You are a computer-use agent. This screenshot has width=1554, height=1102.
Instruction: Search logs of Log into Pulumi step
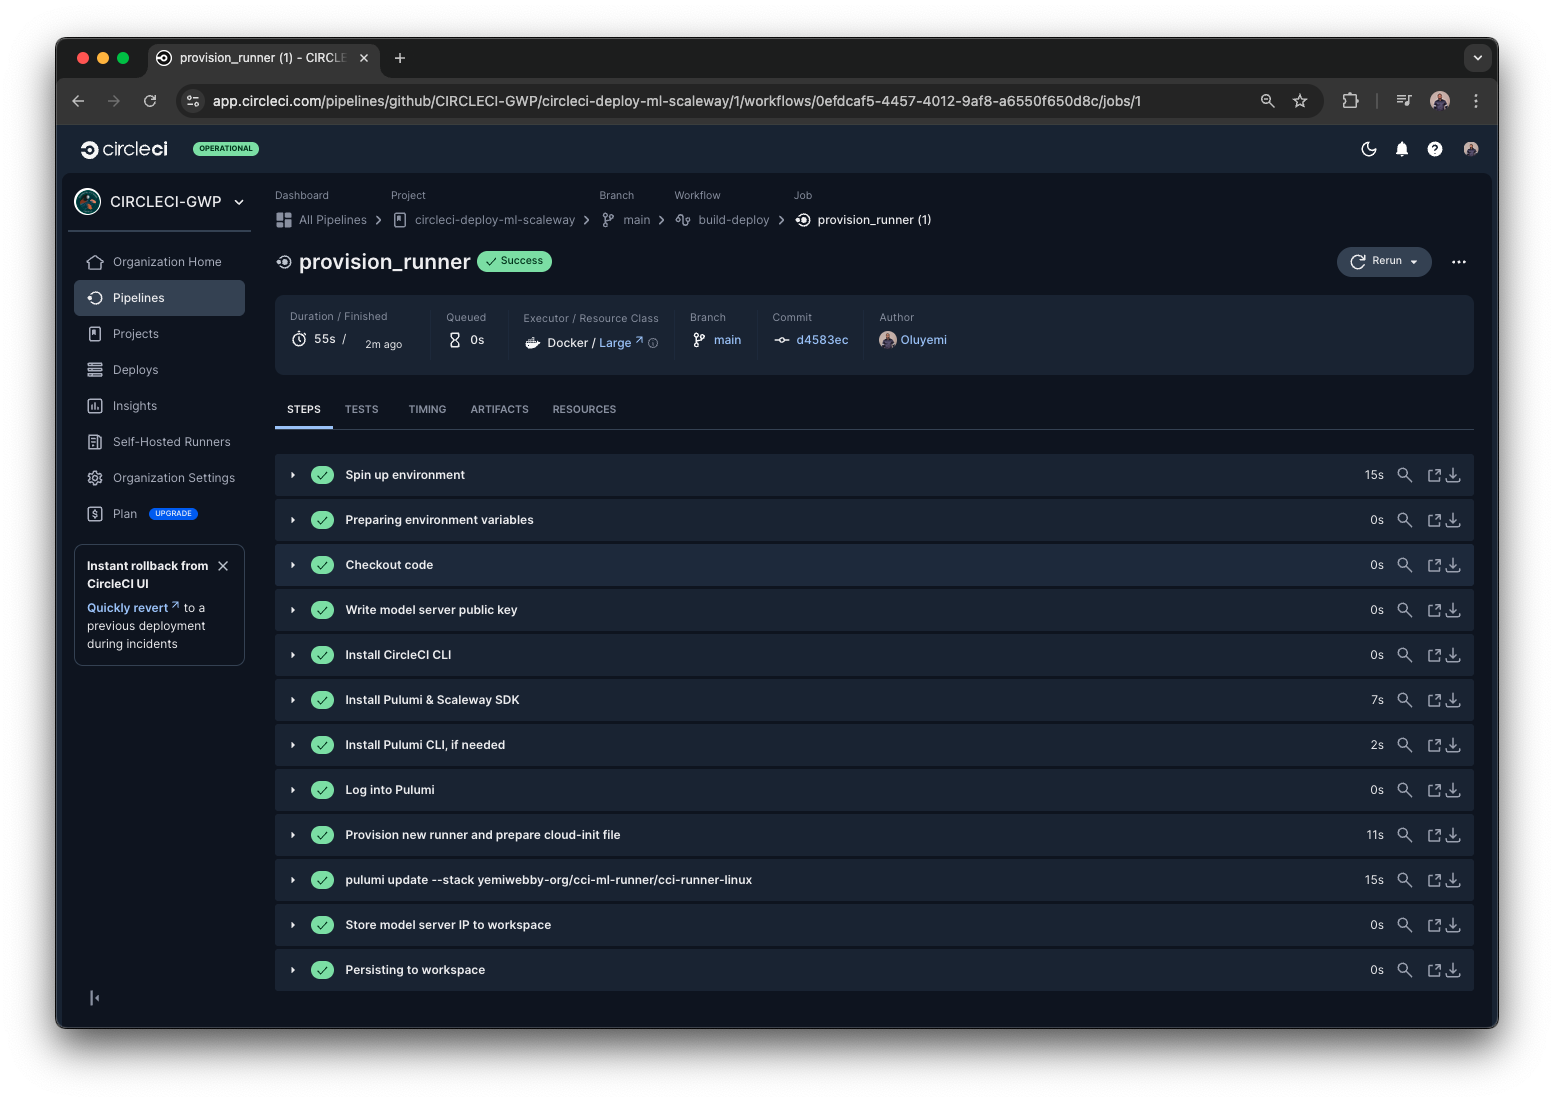1404,790
